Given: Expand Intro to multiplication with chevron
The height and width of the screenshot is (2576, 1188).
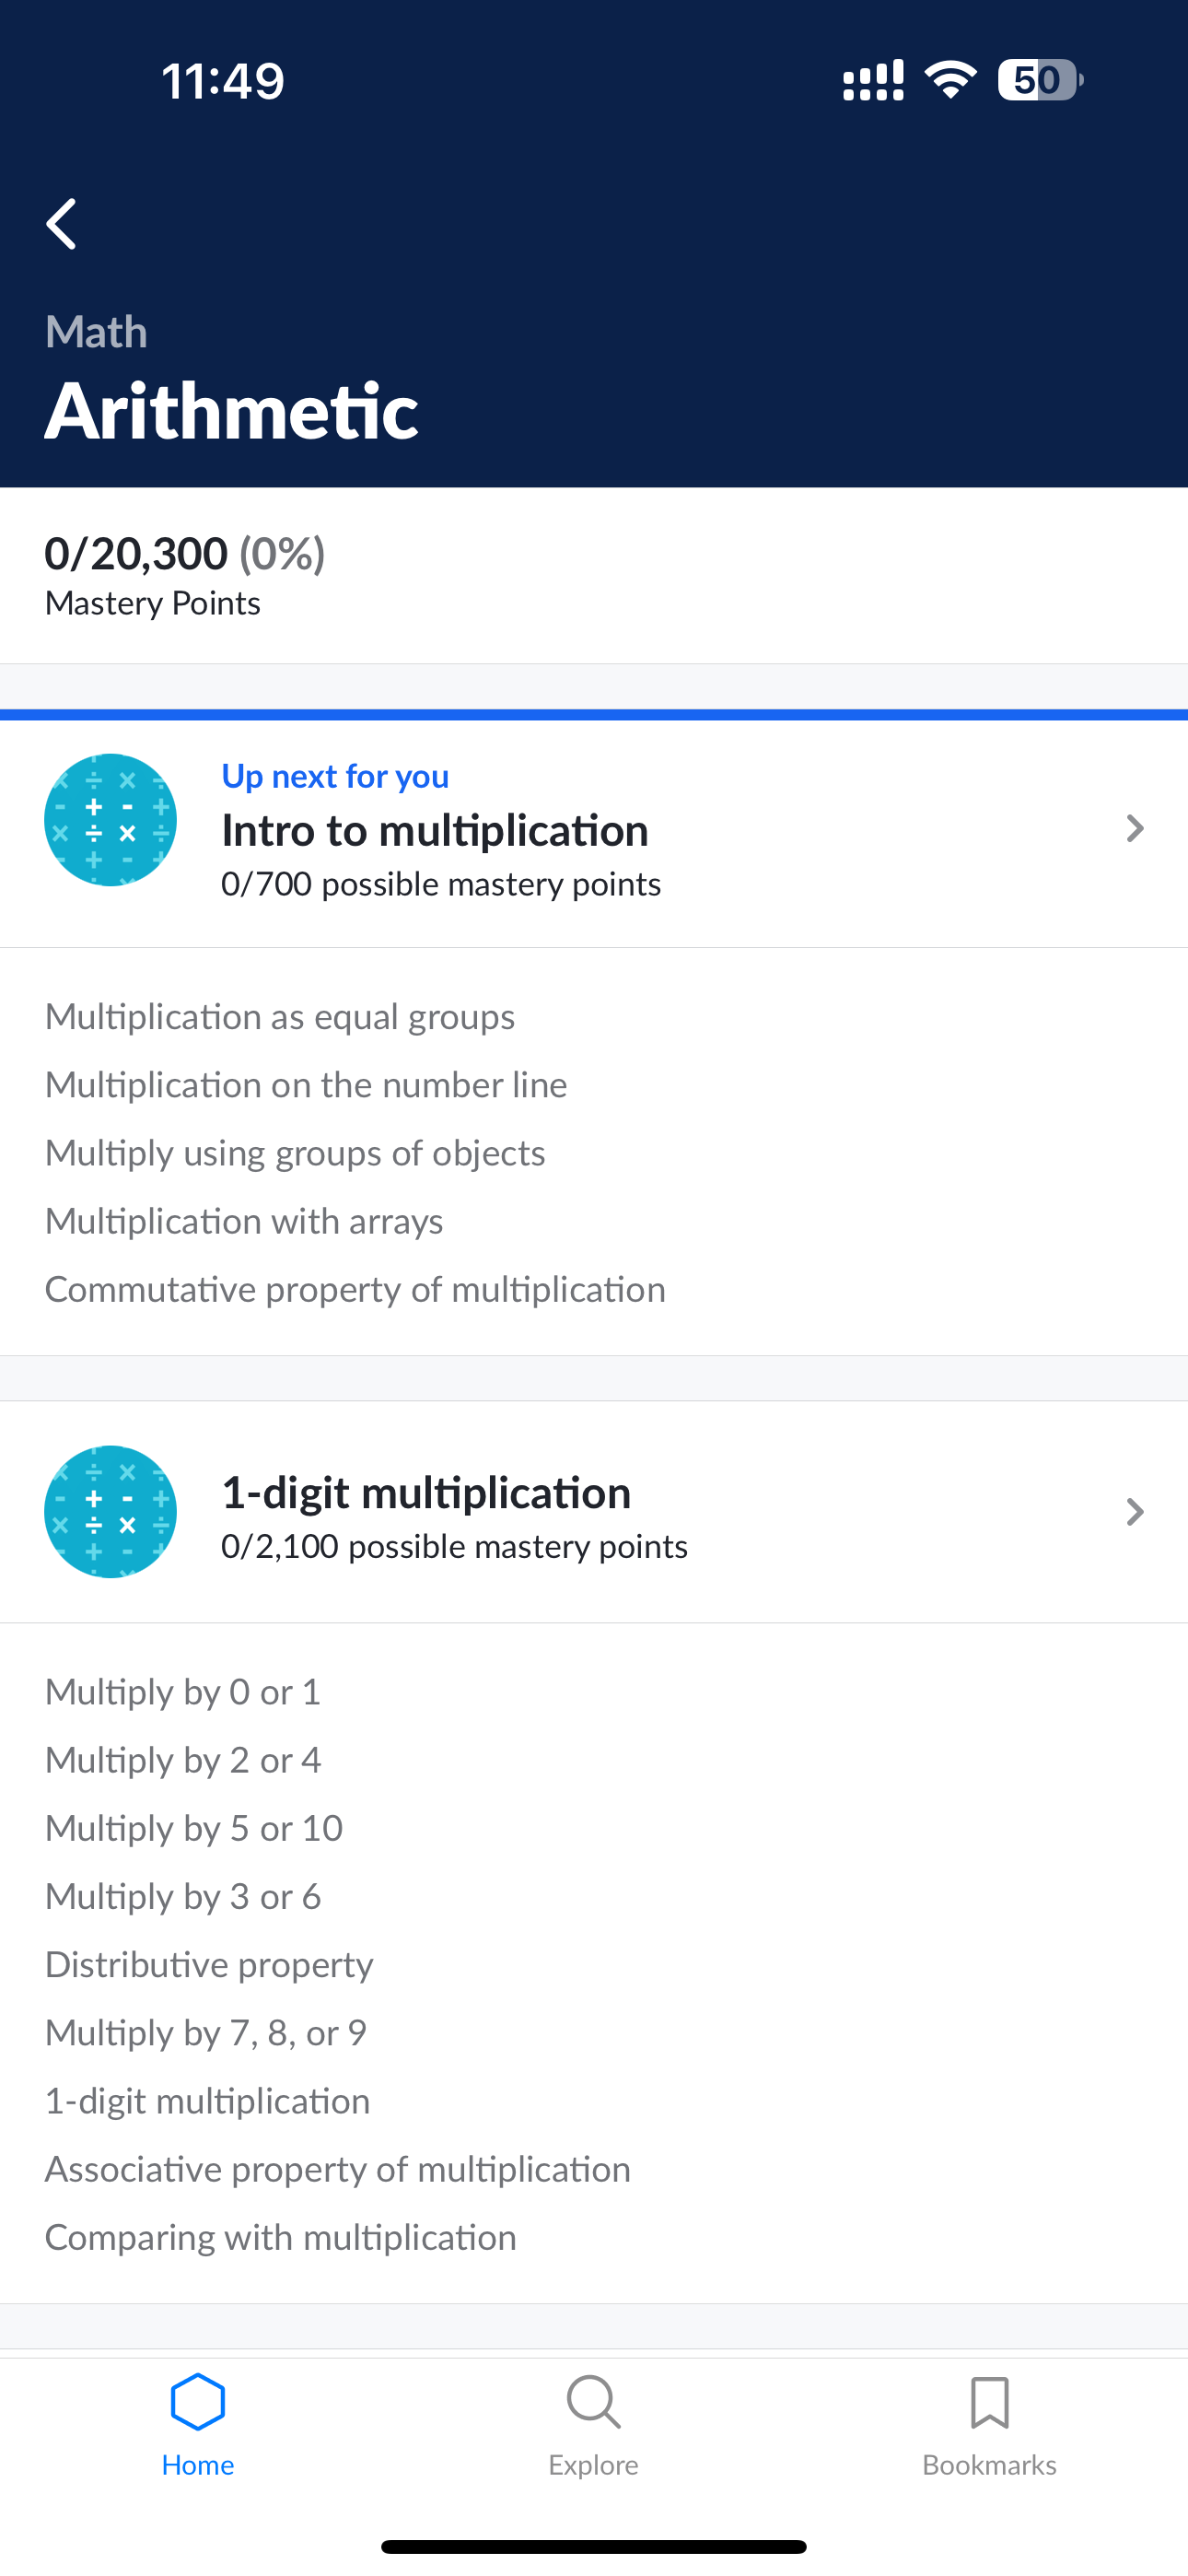Looking at the screenshot, I should click(1134, 828).
